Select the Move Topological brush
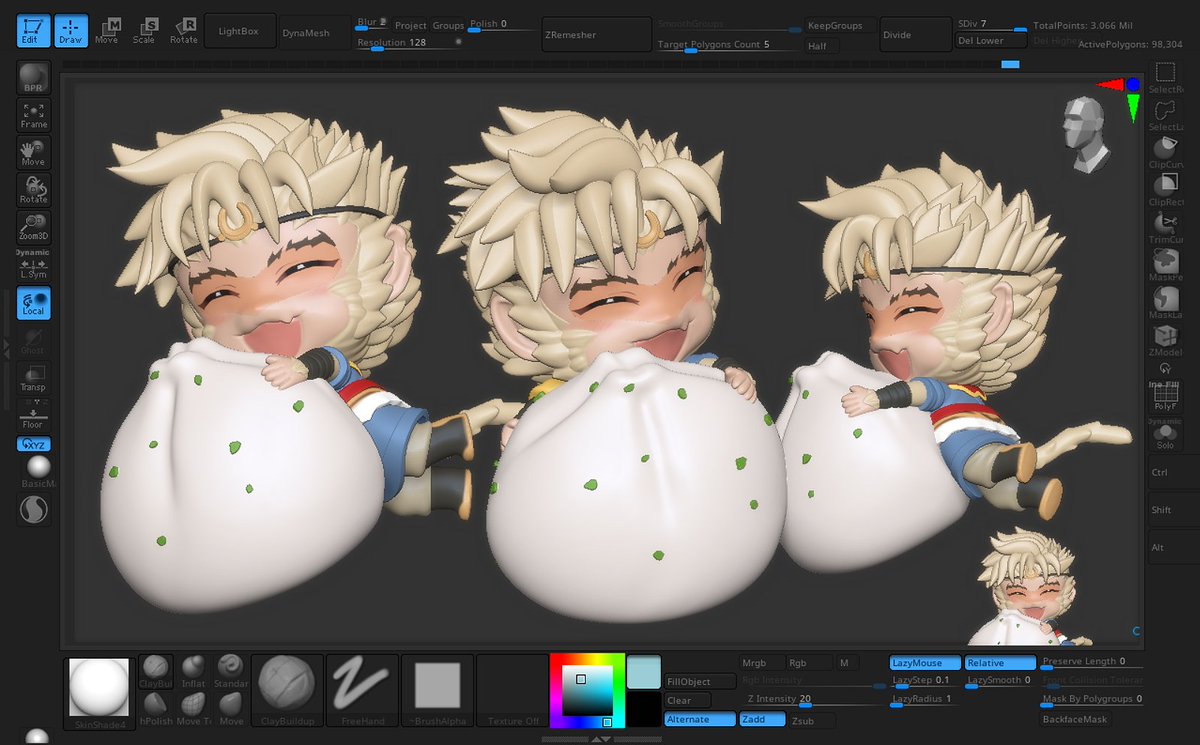Image resolution: width=1200 pixels, height=745 pixels. click(193, 709)
